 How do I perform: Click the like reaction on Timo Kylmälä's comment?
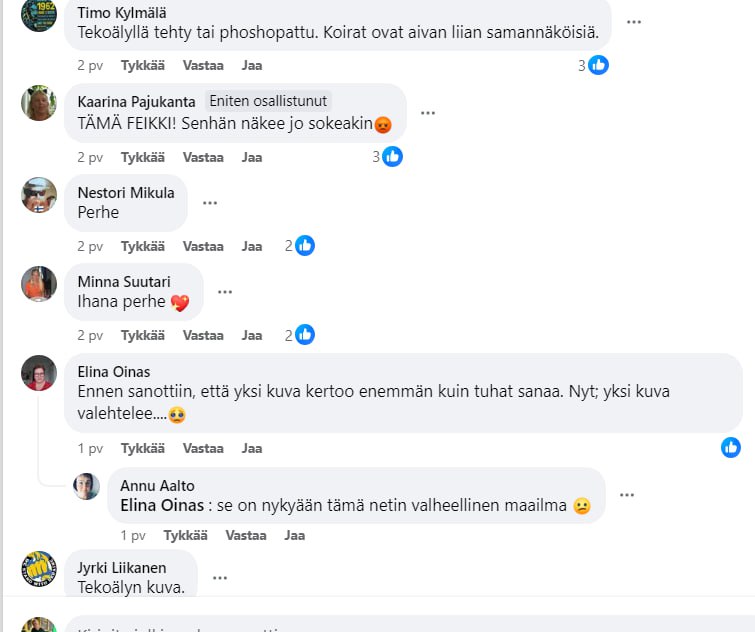[599, 65]
